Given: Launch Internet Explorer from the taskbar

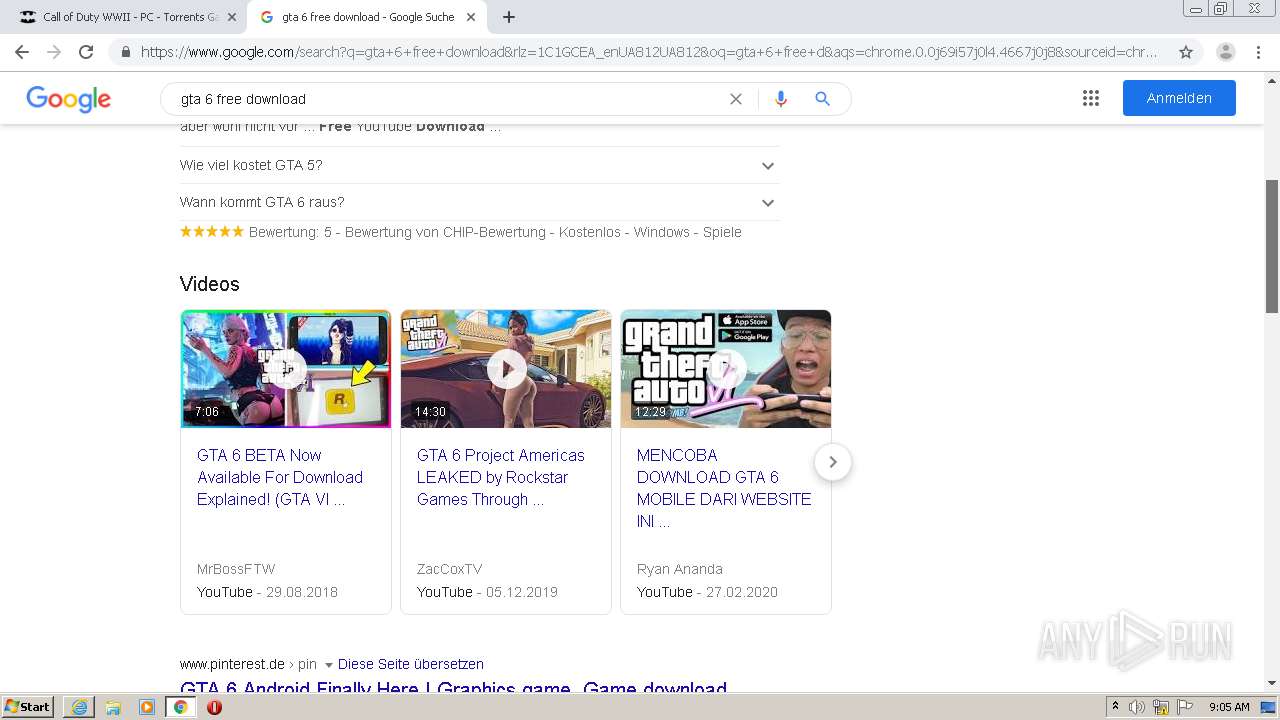Looking at the screenshot, I should [79, 707].
